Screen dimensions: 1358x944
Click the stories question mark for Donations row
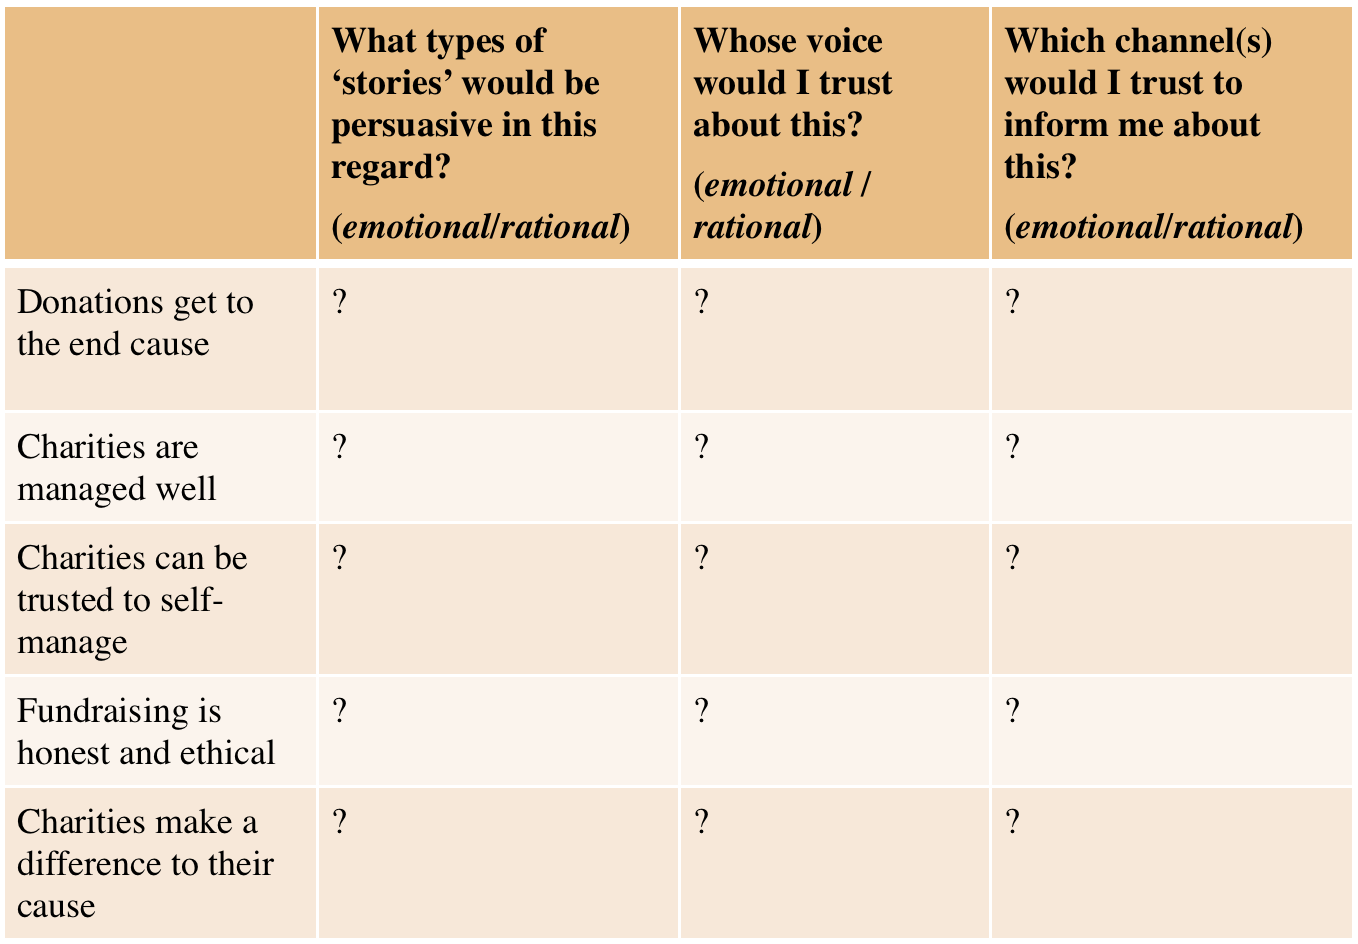click(340, 302)
